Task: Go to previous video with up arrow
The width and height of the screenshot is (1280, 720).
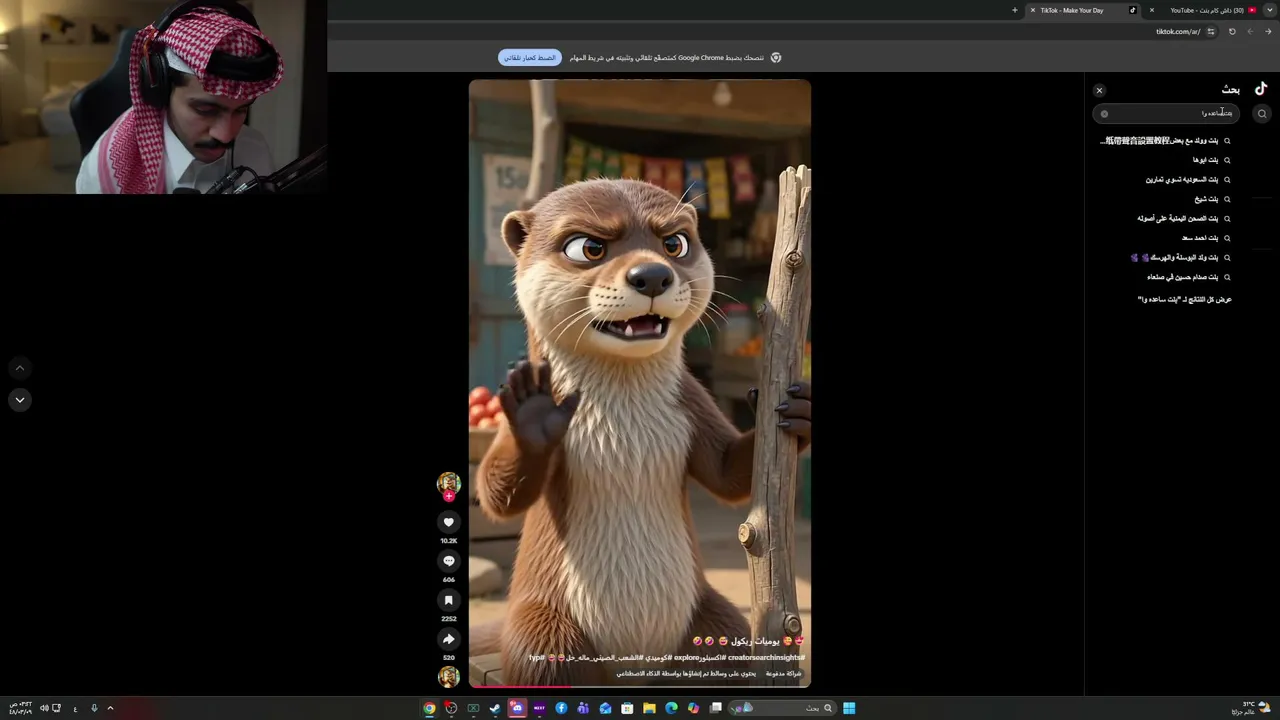Action: 20,368
